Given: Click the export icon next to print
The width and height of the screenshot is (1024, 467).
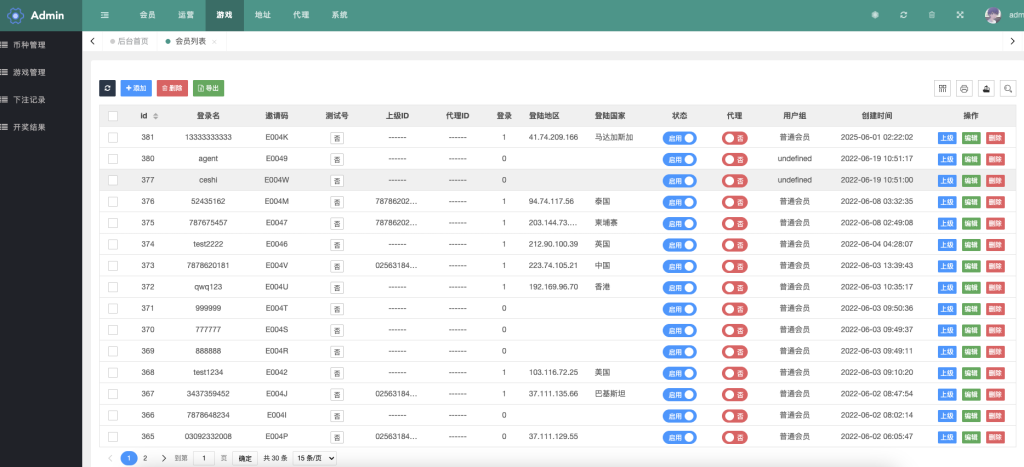Looking at the screenshot, I should coord(986,89).
